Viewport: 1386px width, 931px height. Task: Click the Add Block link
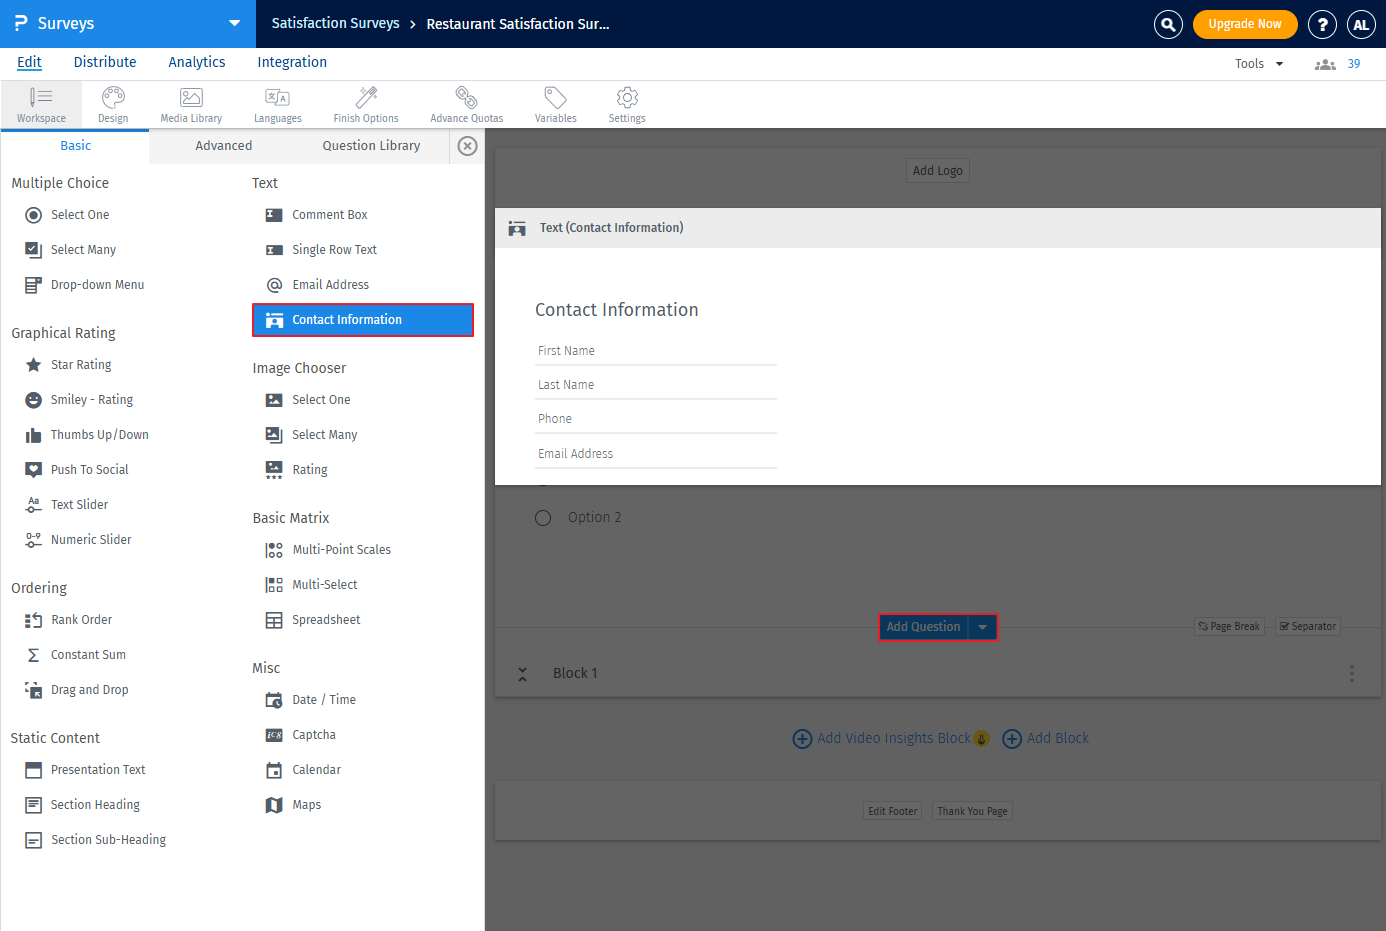click(1046, 739)
